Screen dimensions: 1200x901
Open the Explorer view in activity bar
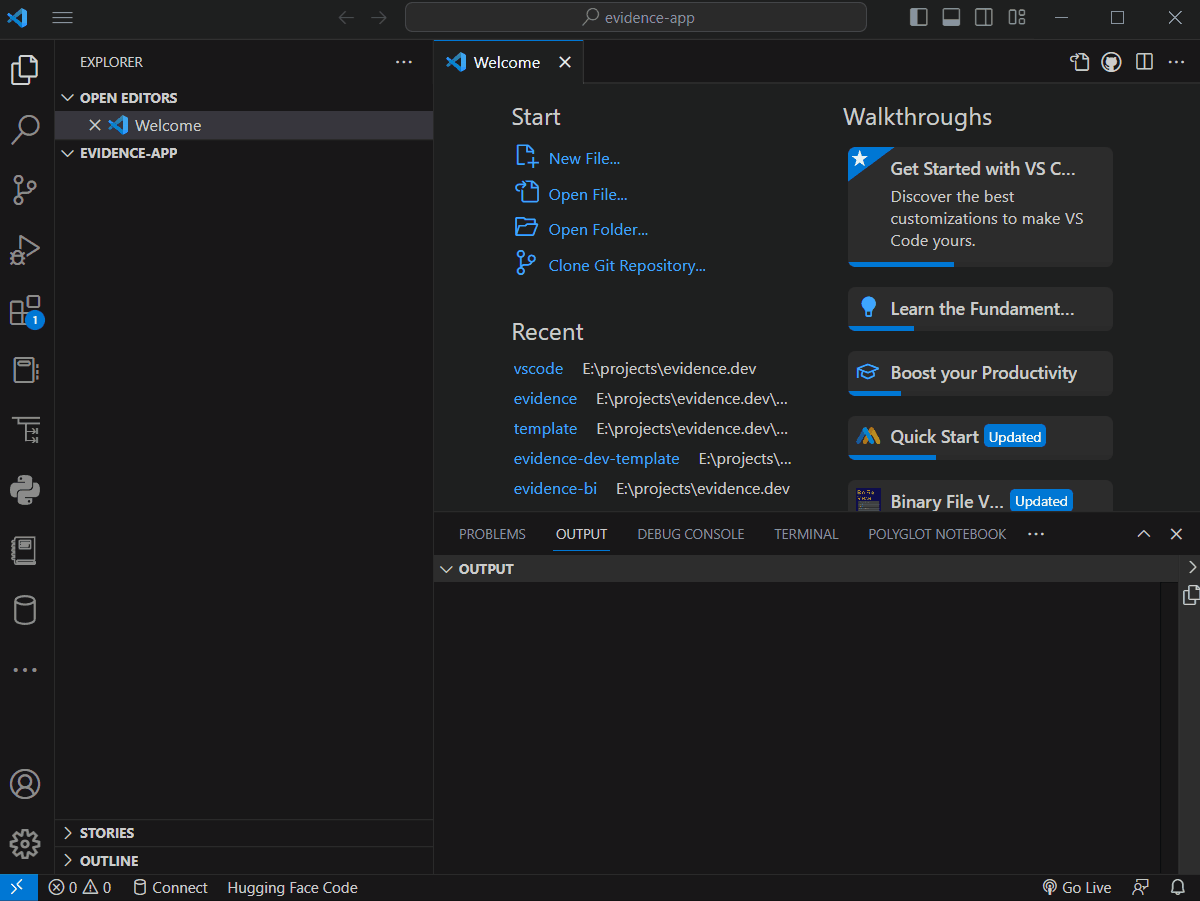(25, 69)
